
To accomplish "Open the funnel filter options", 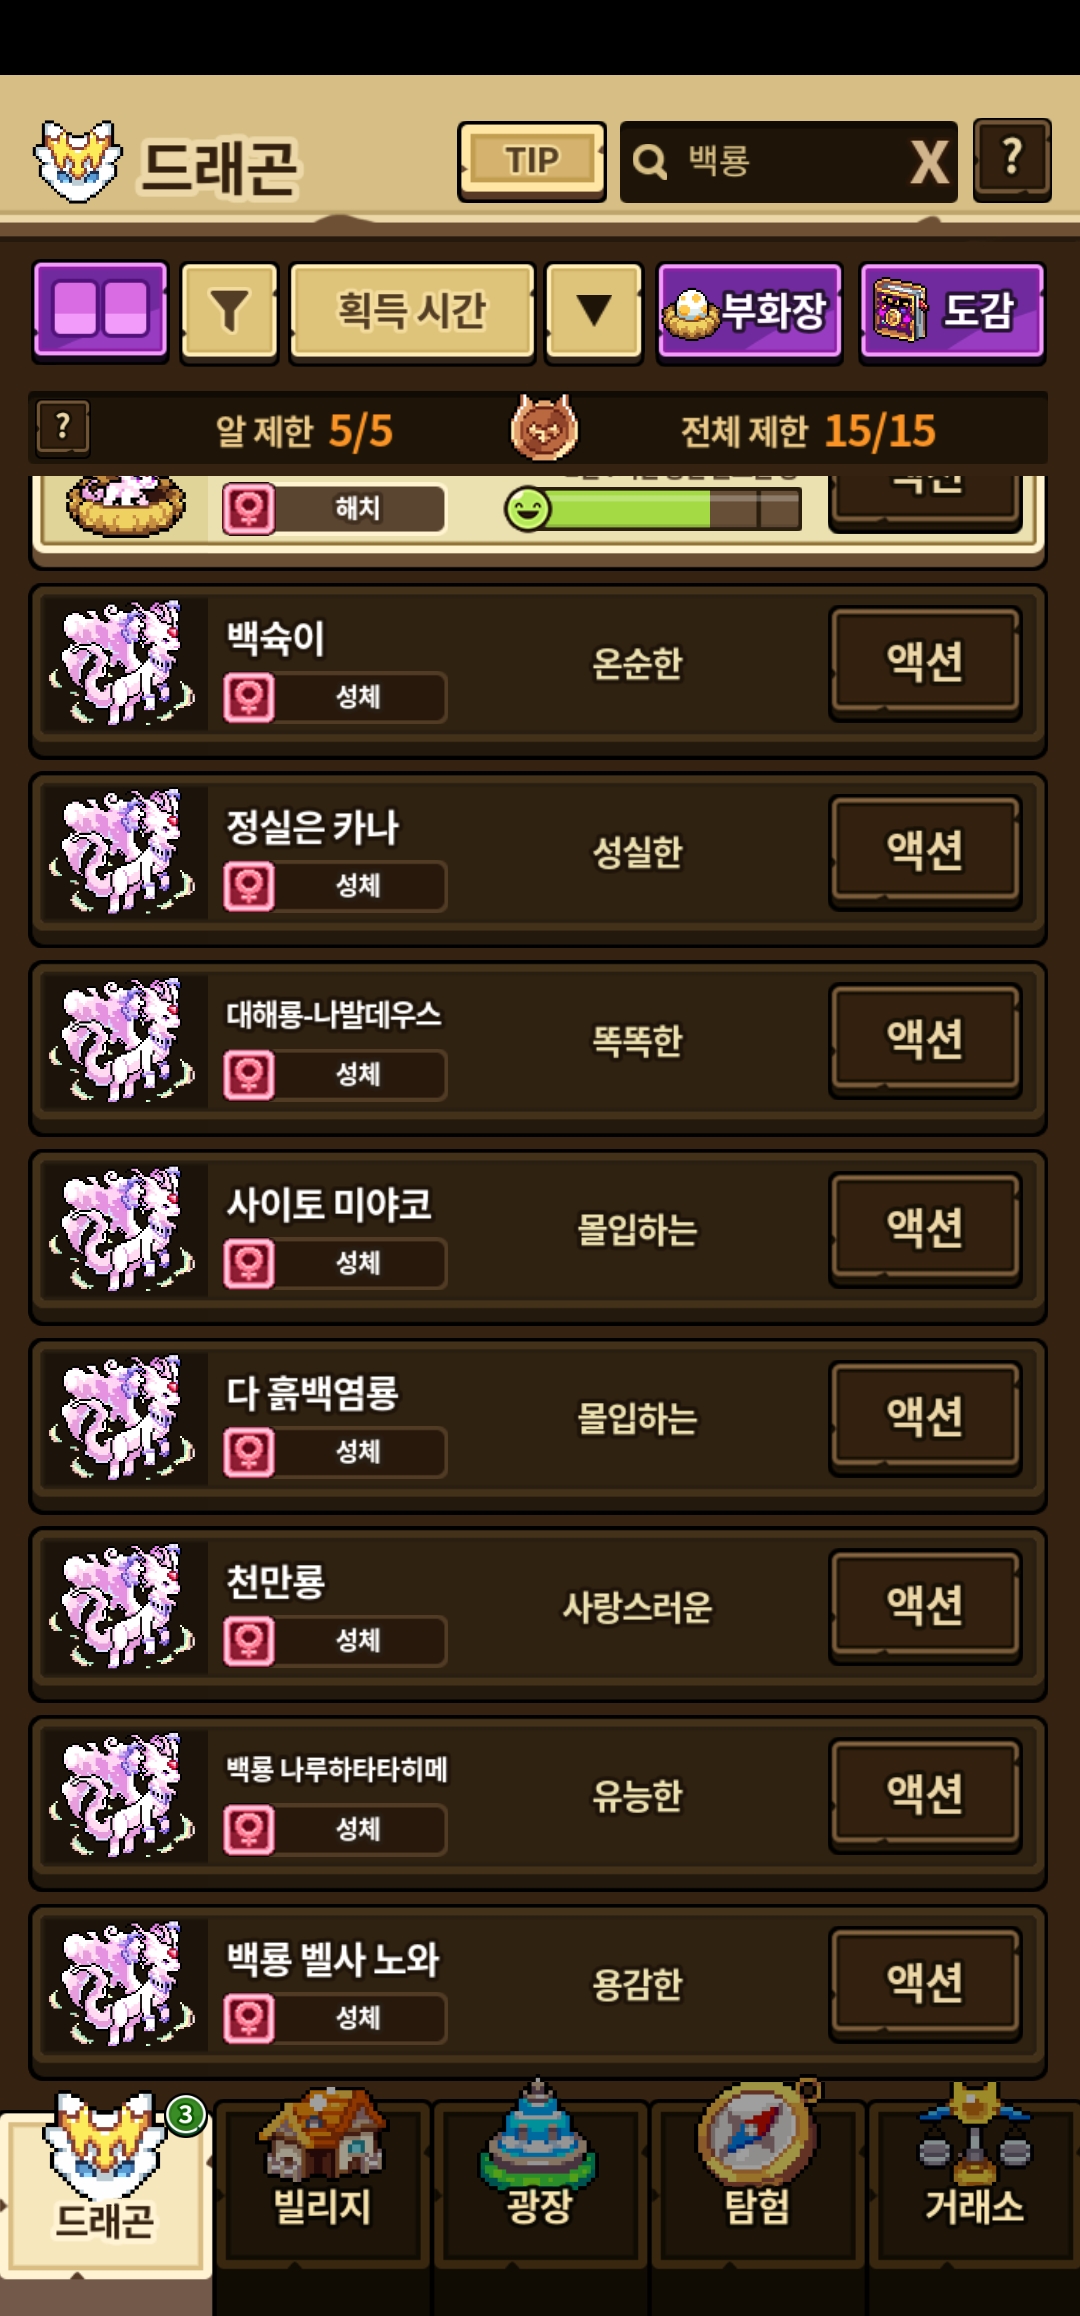I will (x=229, y=310).
